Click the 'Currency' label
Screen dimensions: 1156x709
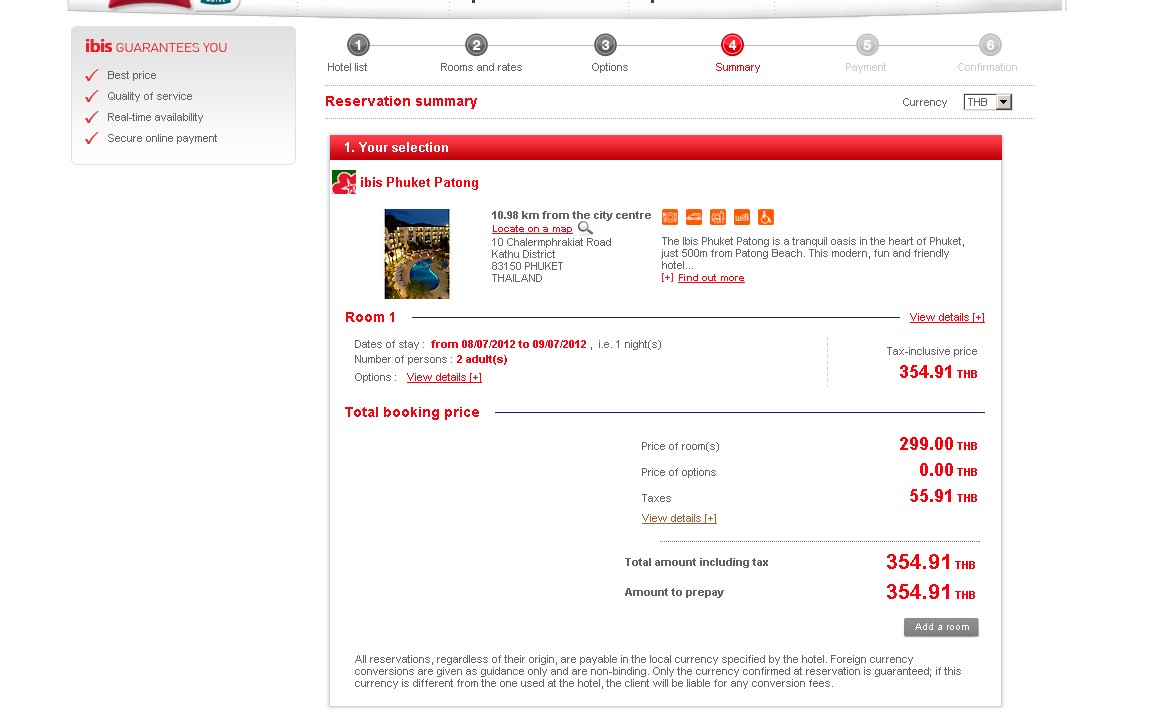pos(925,102)
